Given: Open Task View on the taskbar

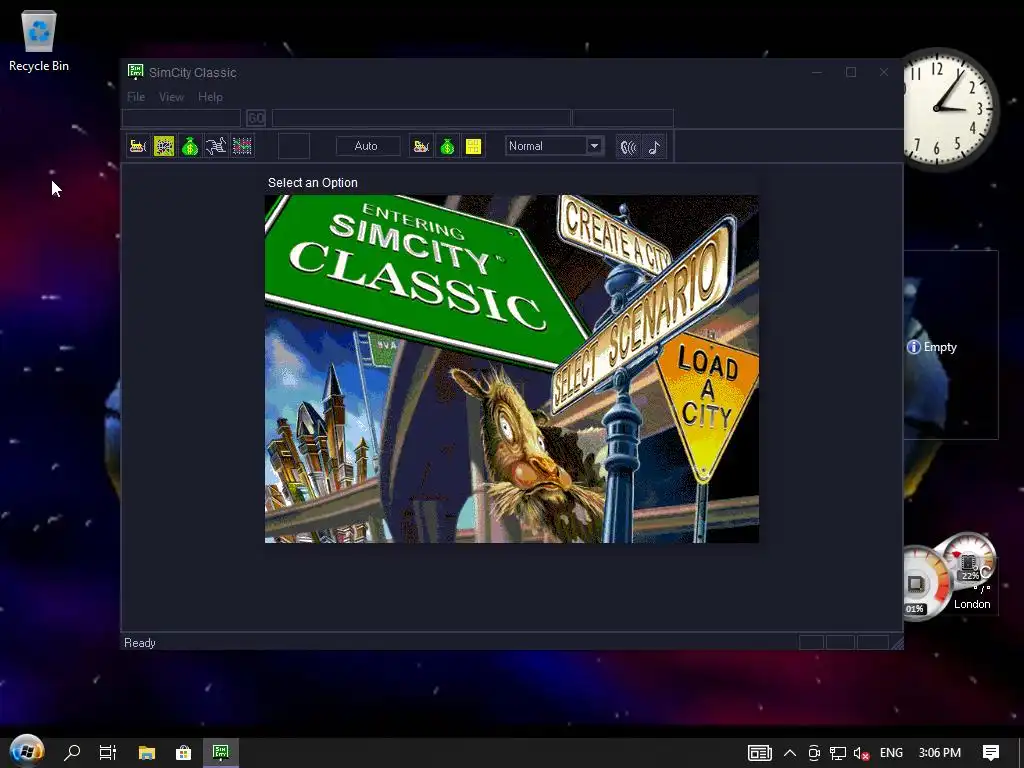Looking at the screenshot, I should [108, 753].
